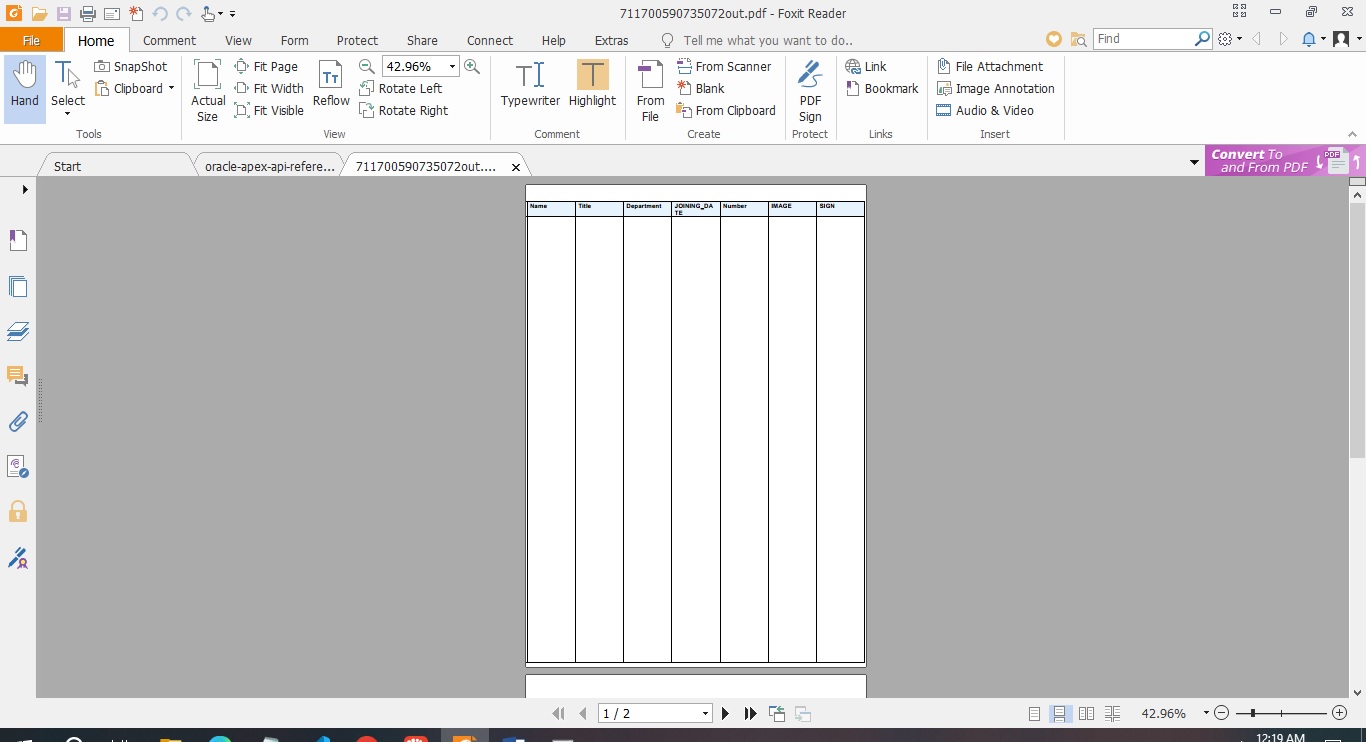This screenshot has height=742, width=1366.
Task: Switch to the oracle-apex-api-reference document tab
Action: pyautogui.click(x=269, y=167)
